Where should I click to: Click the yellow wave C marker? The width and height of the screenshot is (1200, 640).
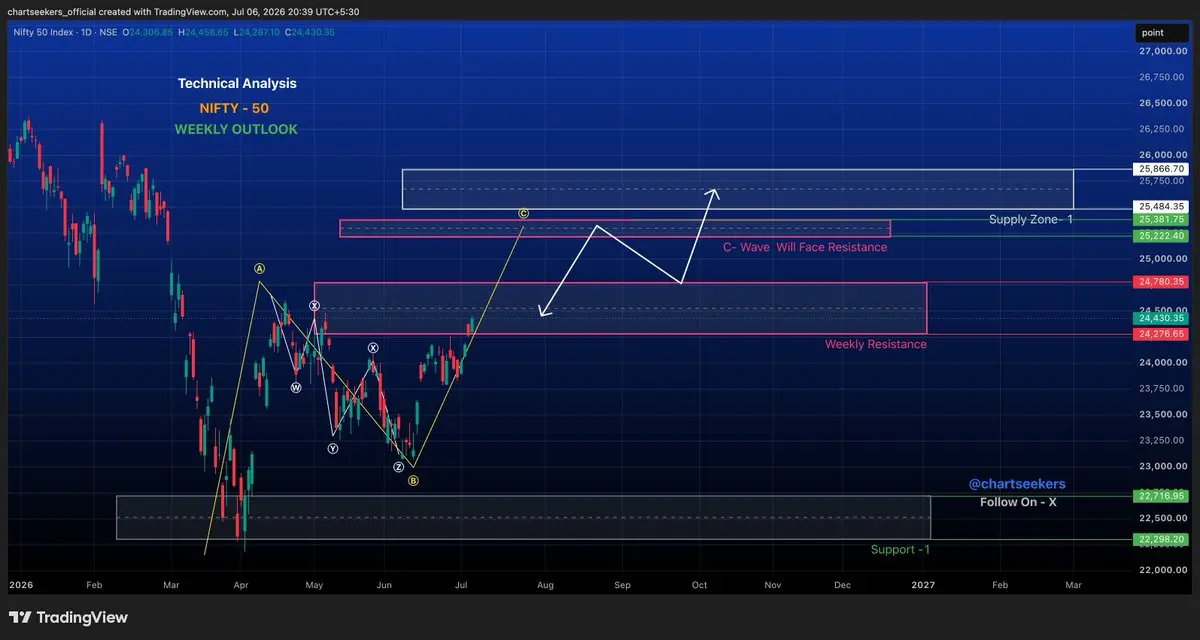coord(523,213)
